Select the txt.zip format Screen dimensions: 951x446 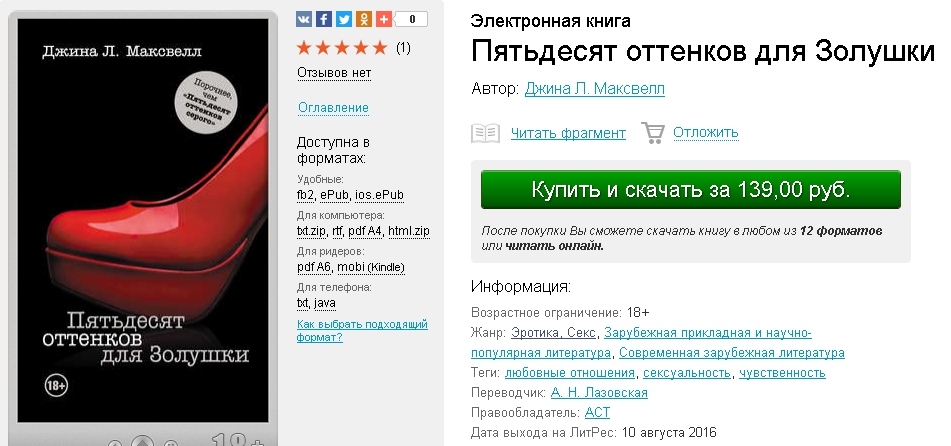click(x=311, y=231)
